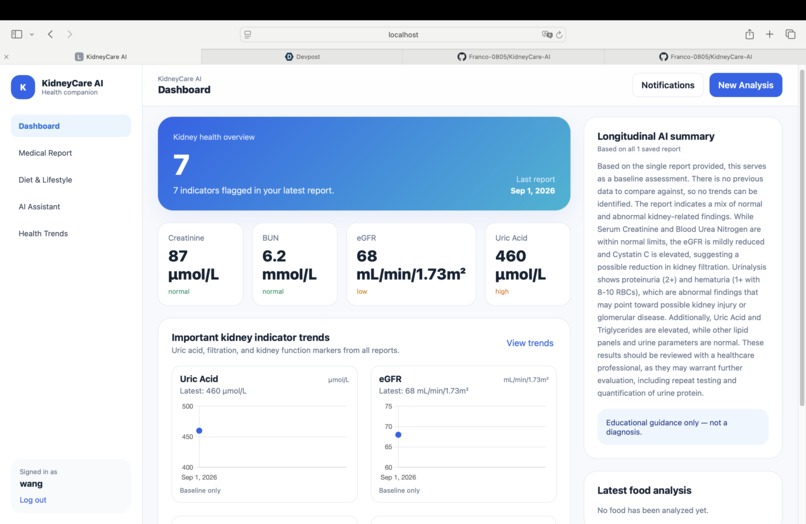806x524 pixels.
Task: Click 'Latest: 68 mL/min/1.73m²' under eGFR chart
Action: tap(424, 391)
